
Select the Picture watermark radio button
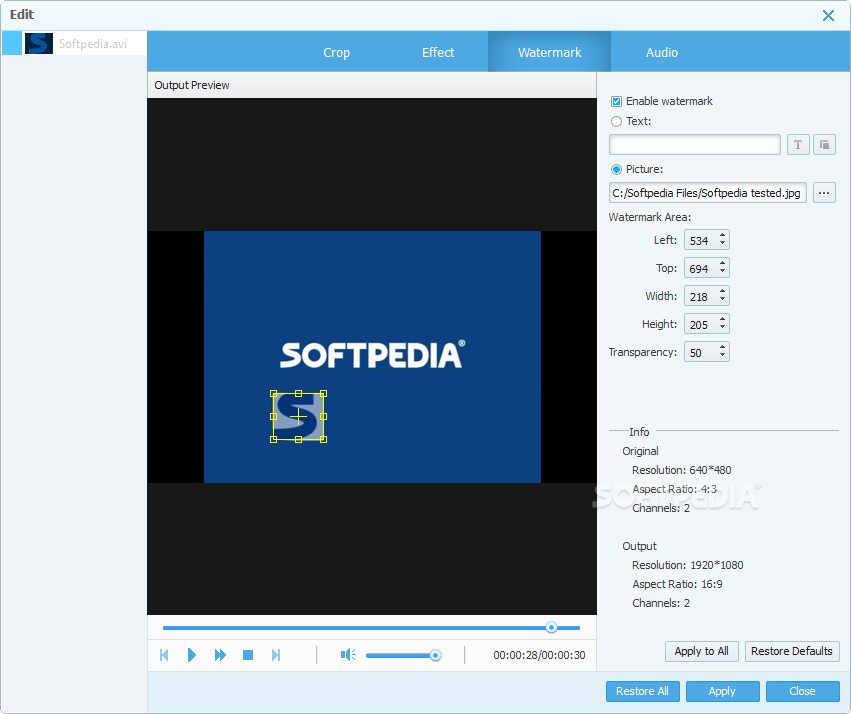[616, 169]
